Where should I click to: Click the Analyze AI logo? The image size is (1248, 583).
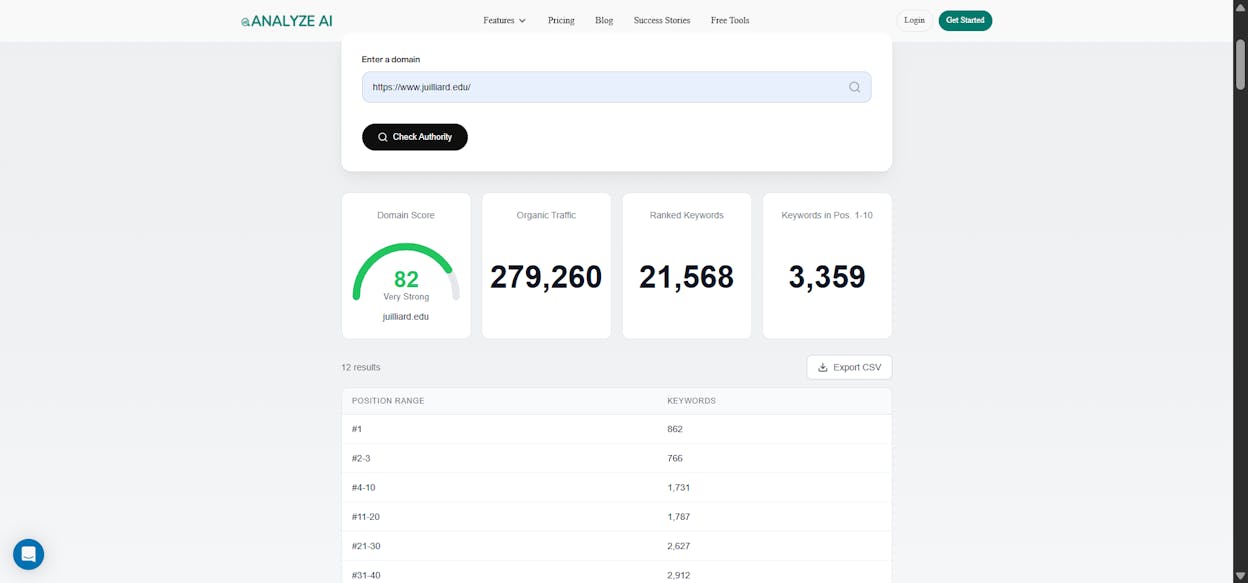pos(286,20)
